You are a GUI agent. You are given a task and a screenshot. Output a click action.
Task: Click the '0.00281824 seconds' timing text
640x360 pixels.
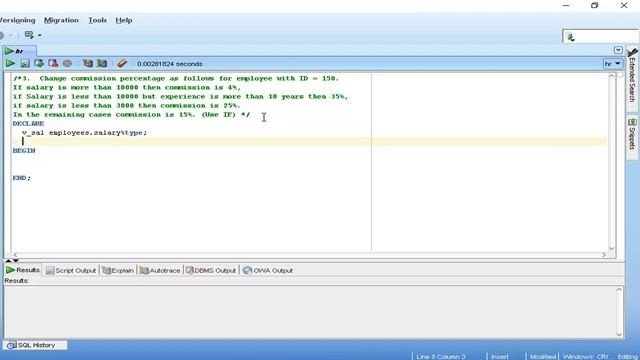tap(170, 64)
